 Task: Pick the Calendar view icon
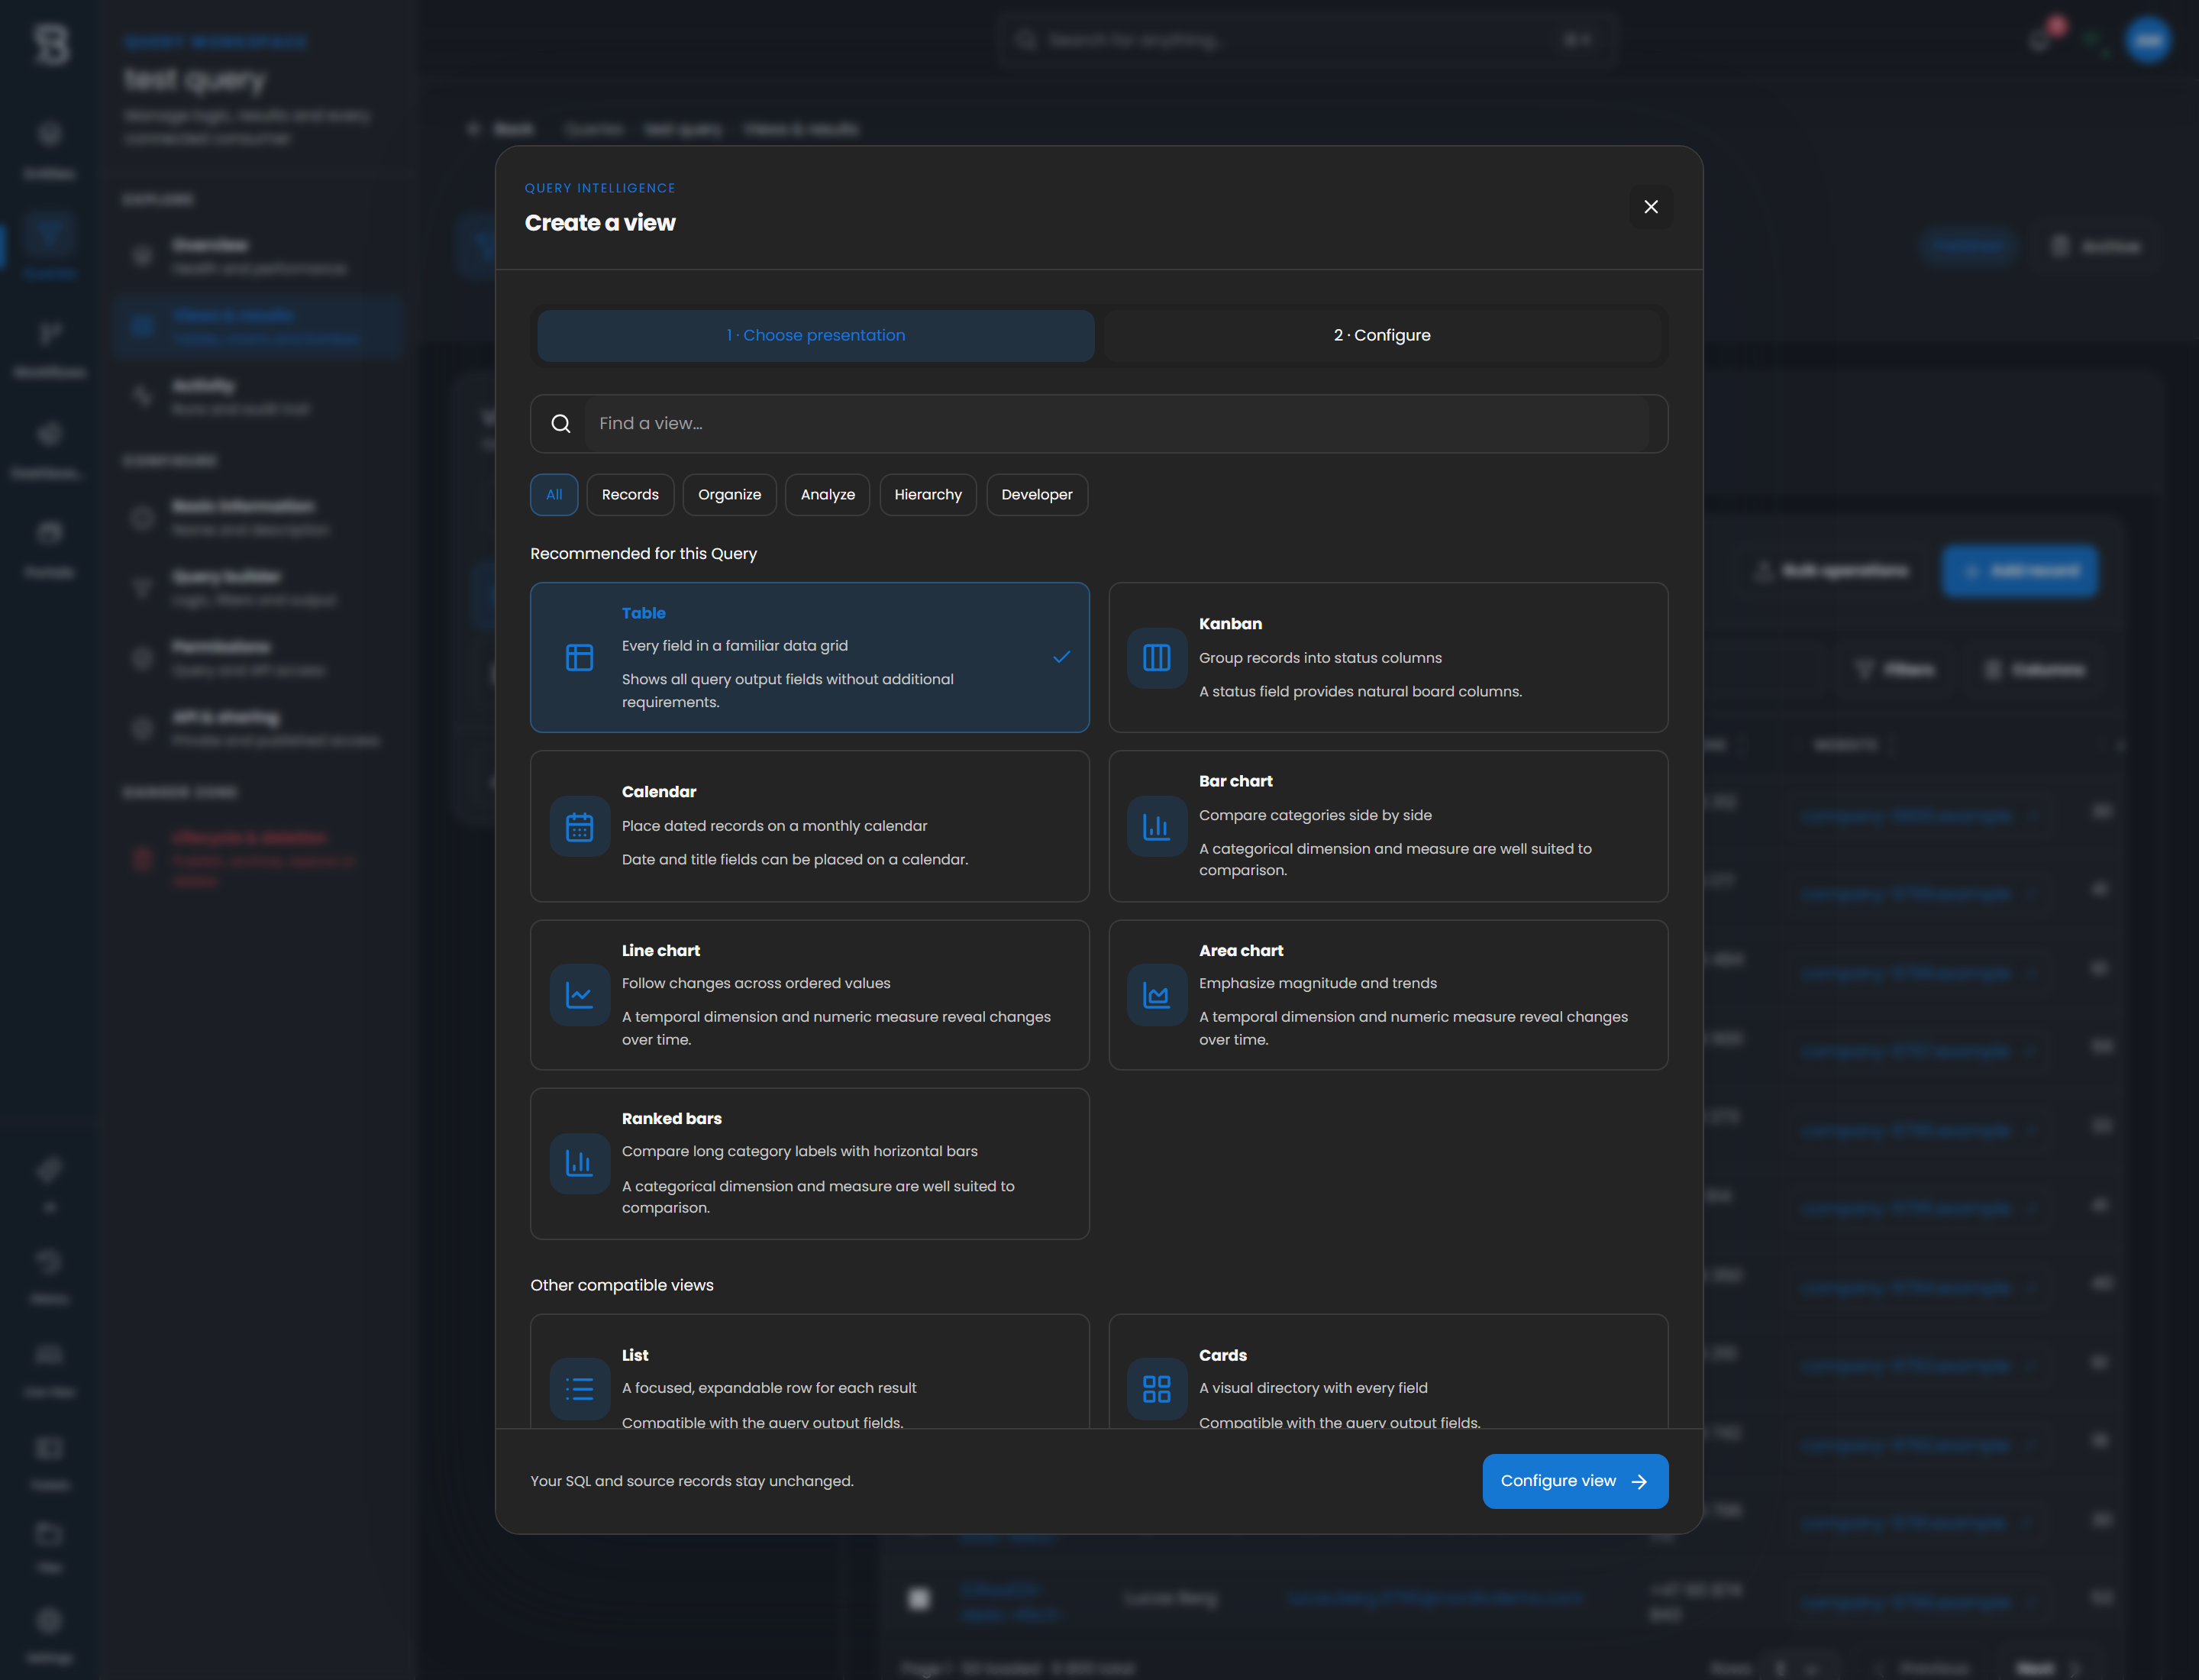(x=579, y=826)
